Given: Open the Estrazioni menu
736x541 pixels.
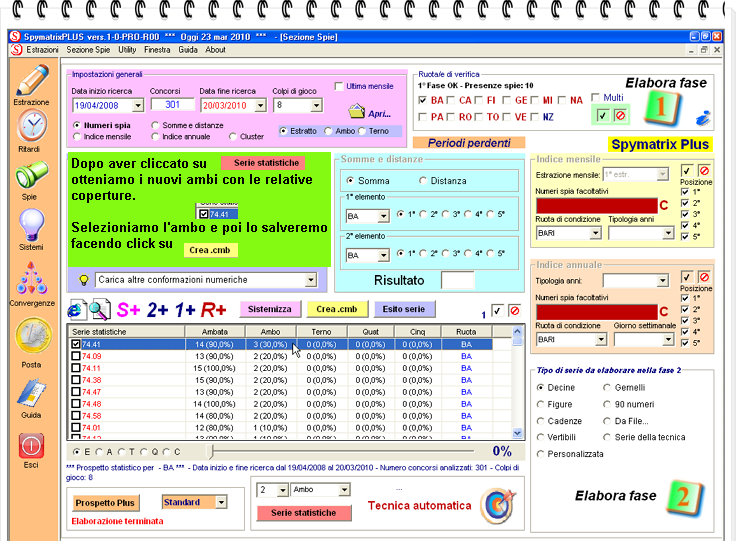Looking at the screenshot, I should [42, 49].
